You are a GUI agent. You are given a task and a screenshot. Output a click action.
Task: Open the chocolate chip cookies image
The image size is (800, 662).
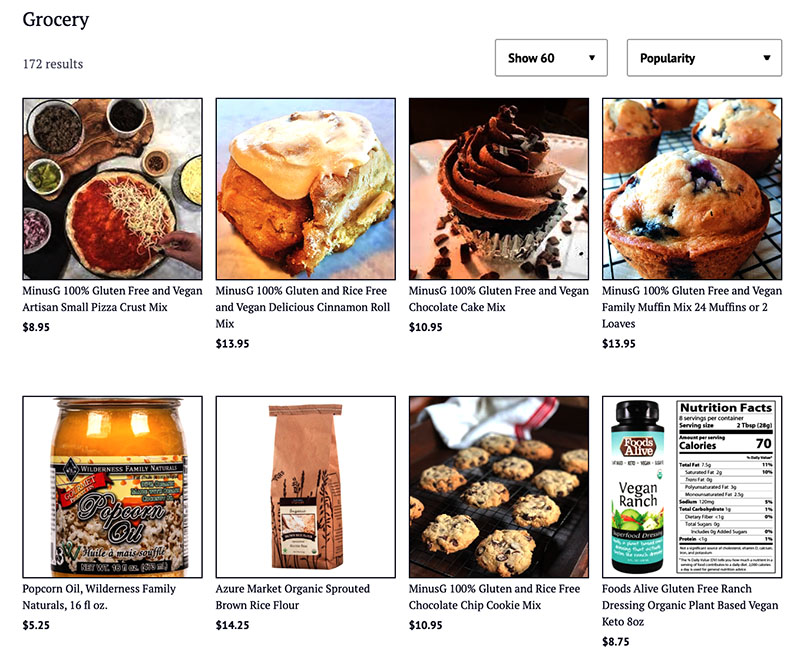tap(499, 487)
